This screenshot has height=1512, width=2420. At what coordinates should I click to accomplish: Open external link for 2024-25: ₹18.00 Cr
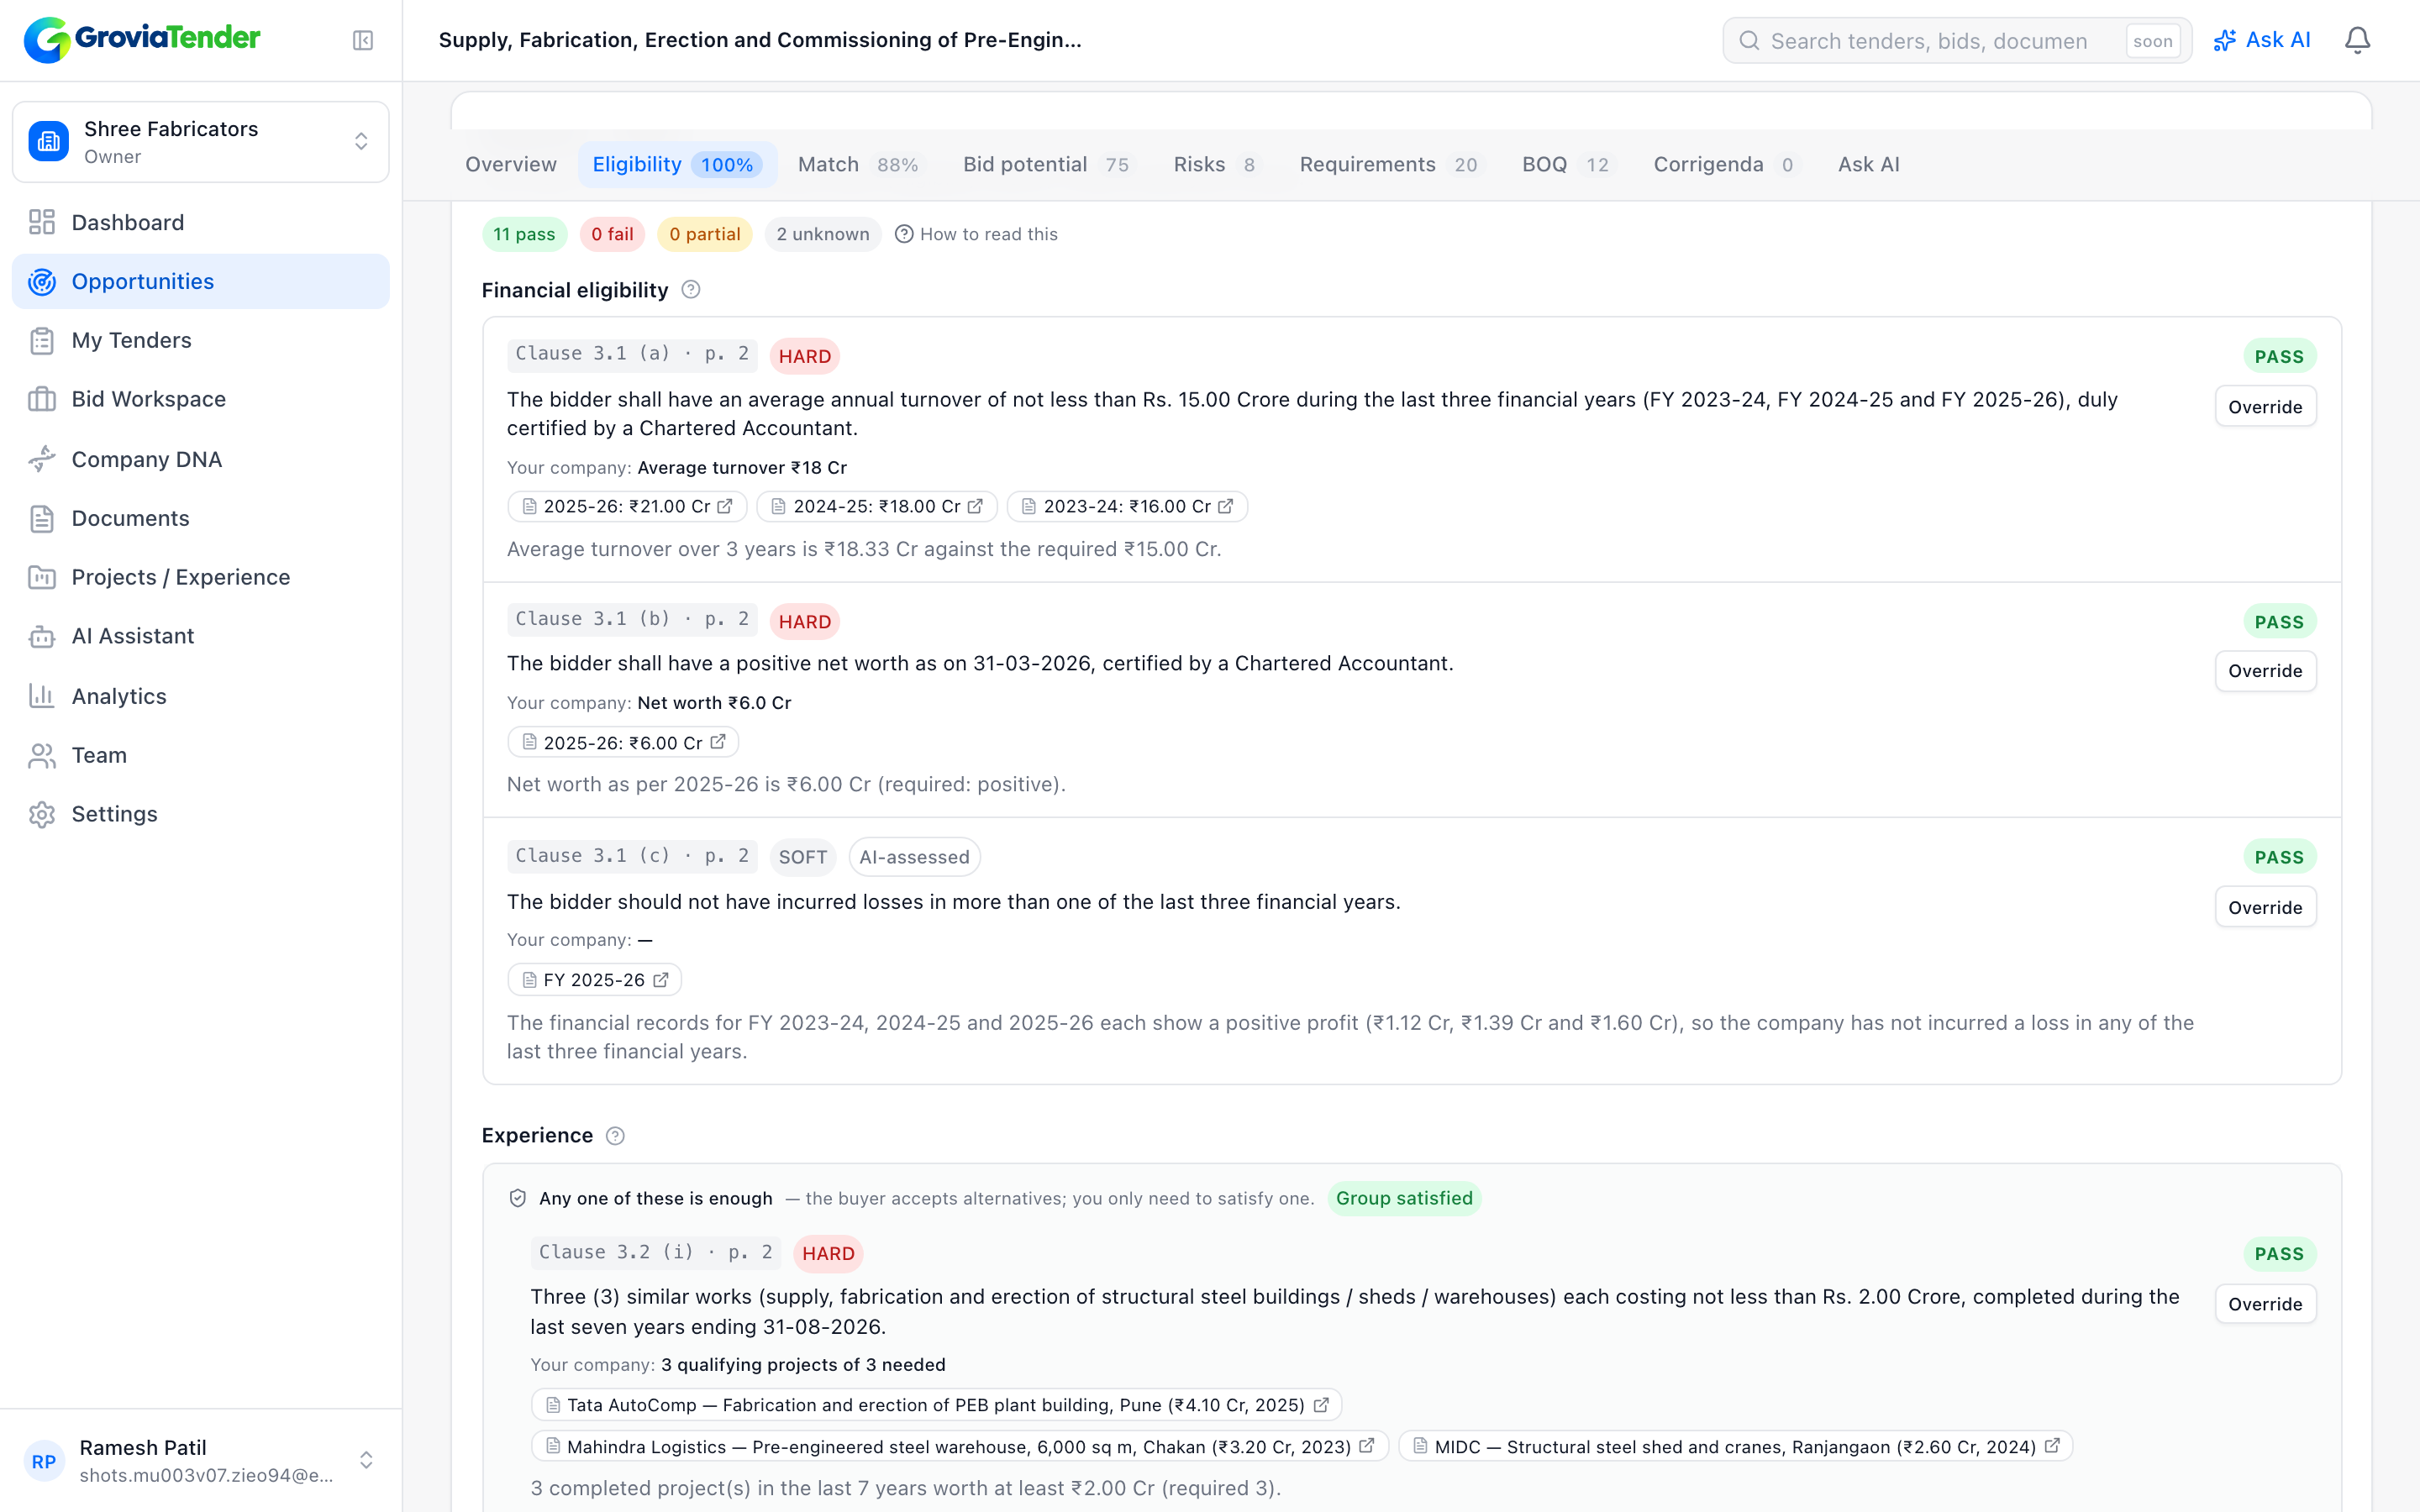(x=975, y=506)
